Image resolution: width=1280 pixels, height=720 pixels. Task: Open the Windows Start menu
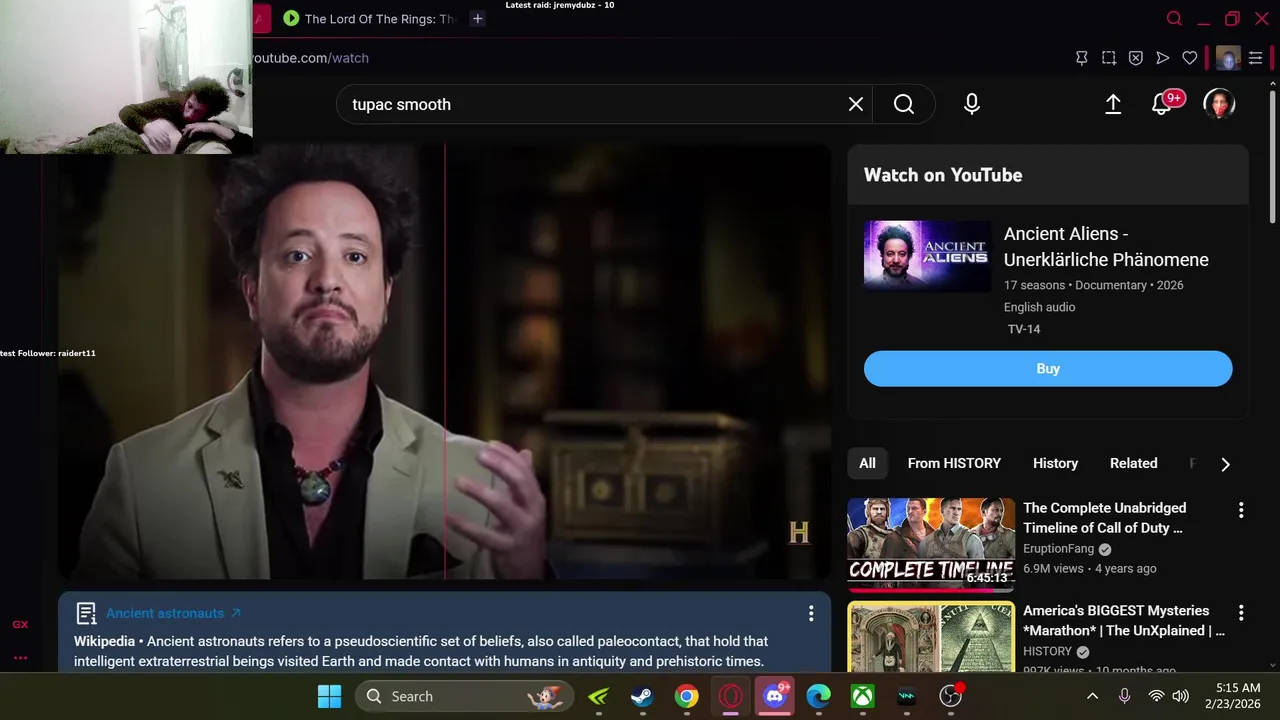pos(329,696)
